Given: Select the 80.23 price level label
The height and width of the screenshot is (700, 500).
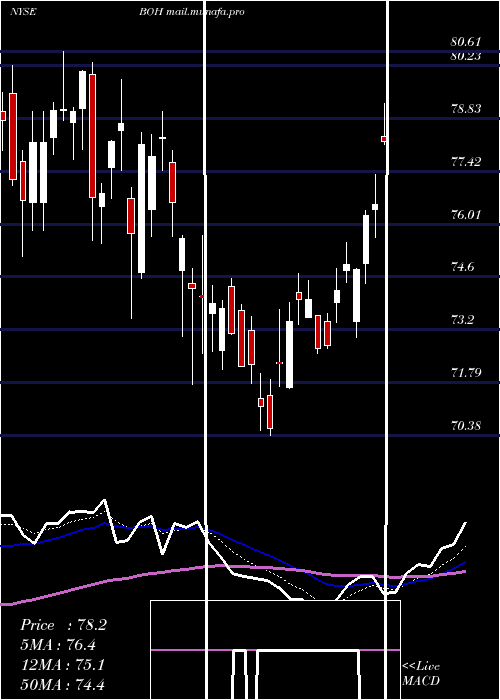Looking at the screenshot, I should [x=466, y=56].
